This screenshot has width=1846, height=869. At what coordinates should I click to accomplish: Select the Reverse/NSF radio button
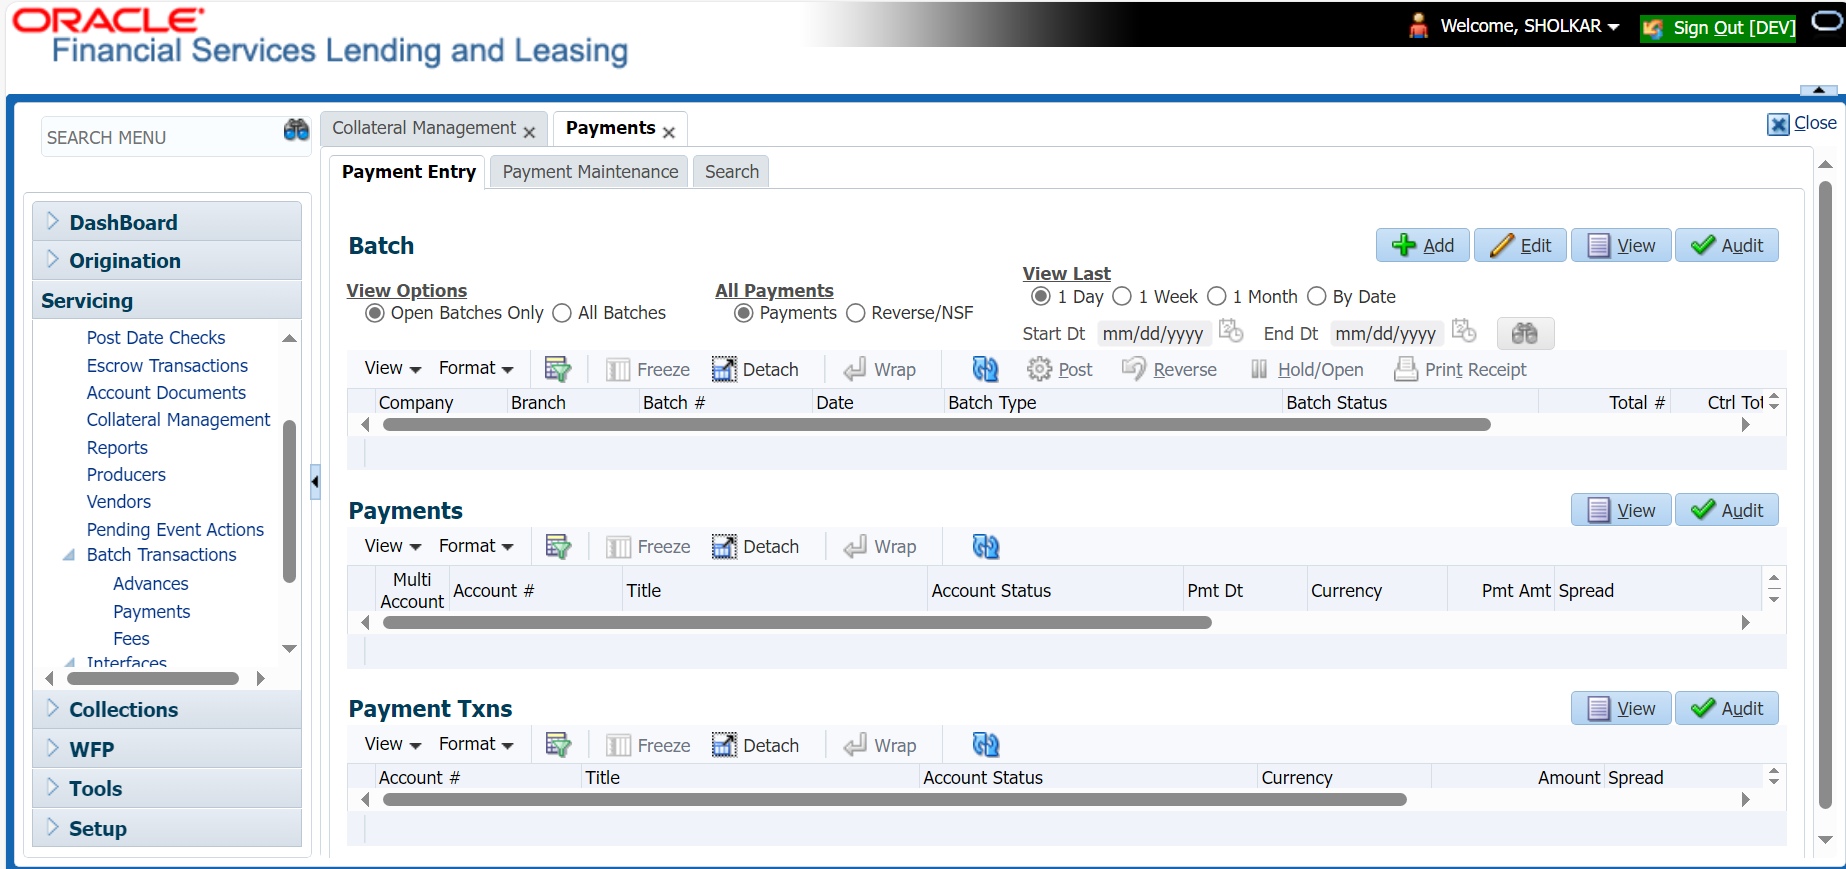pyautogui.click(x=855, y=313)
